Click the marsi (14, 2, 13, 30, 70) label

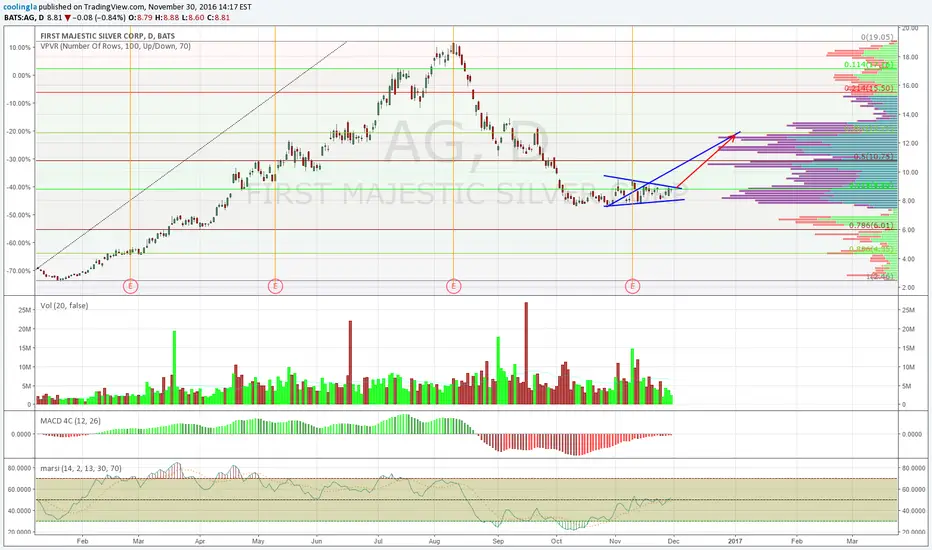(81, 469)
